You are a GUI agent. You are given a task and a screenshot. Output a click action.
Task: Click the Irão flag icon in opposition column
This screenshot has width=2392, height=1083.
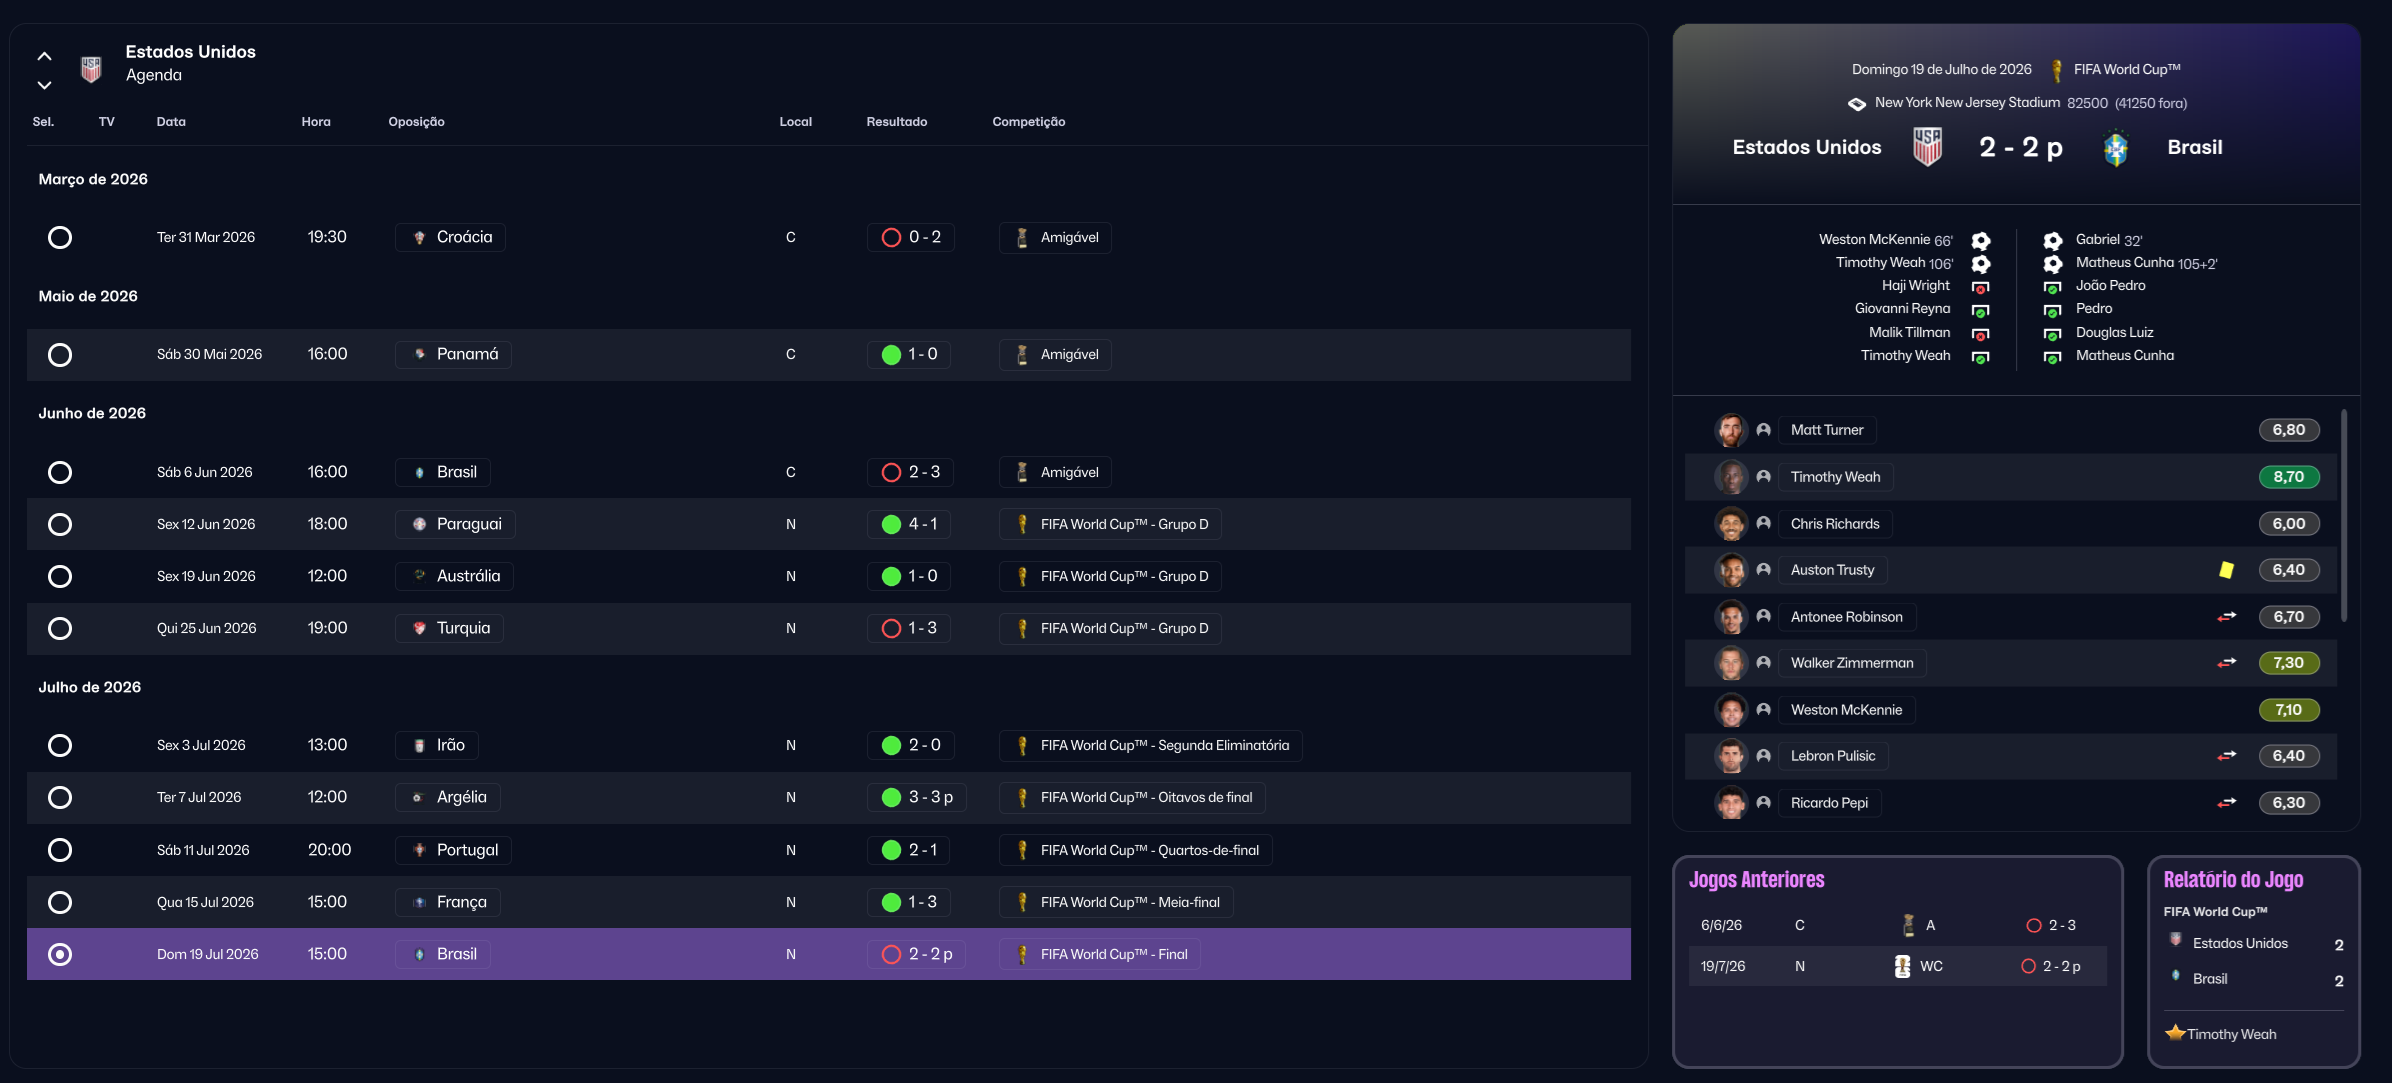420,746
